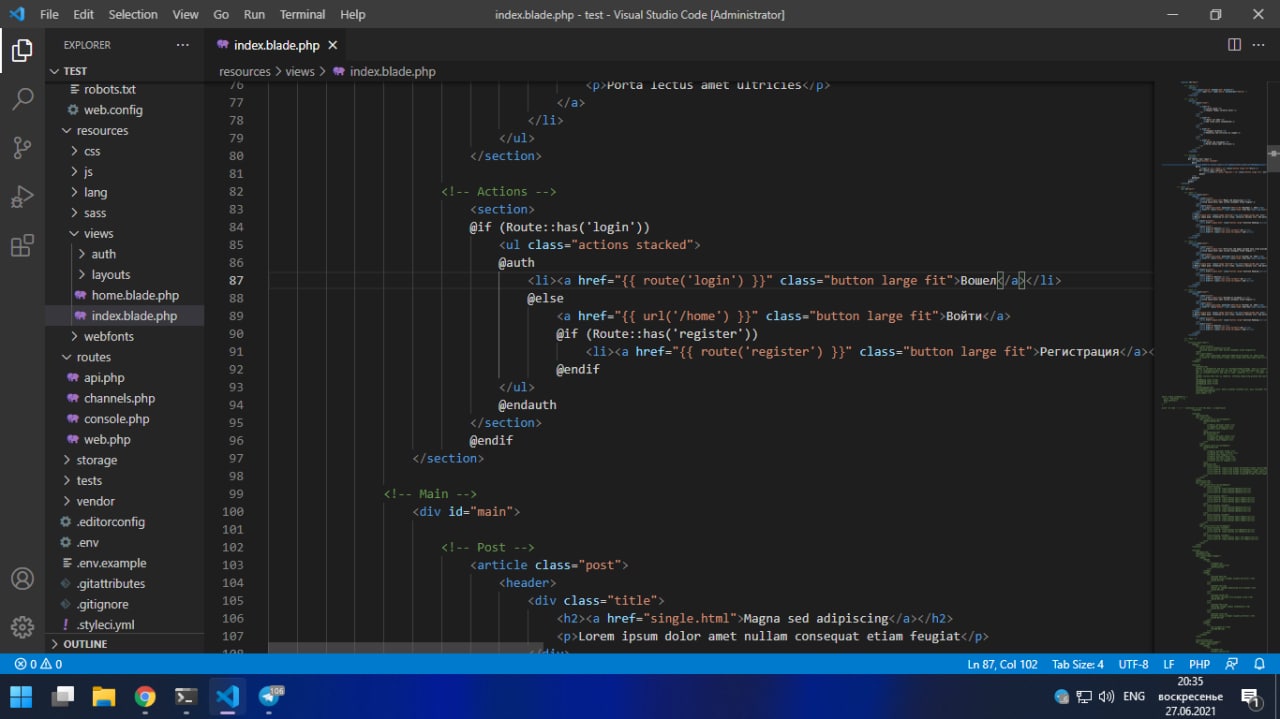The height and width of the screenshot is (719, 1280).
Task: Collapse the routes folder
Action: click(93, 357)
